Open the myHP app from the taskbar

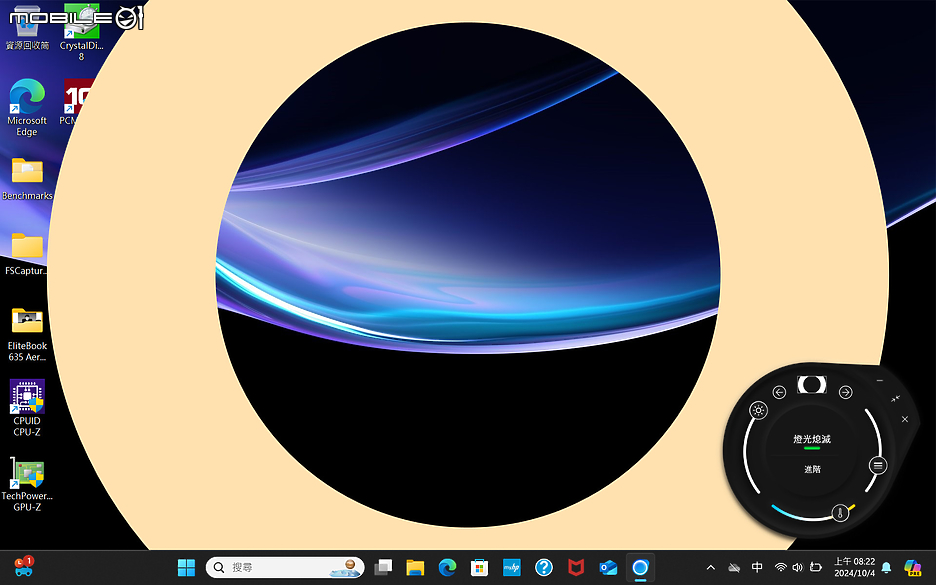tap(512, 567)
